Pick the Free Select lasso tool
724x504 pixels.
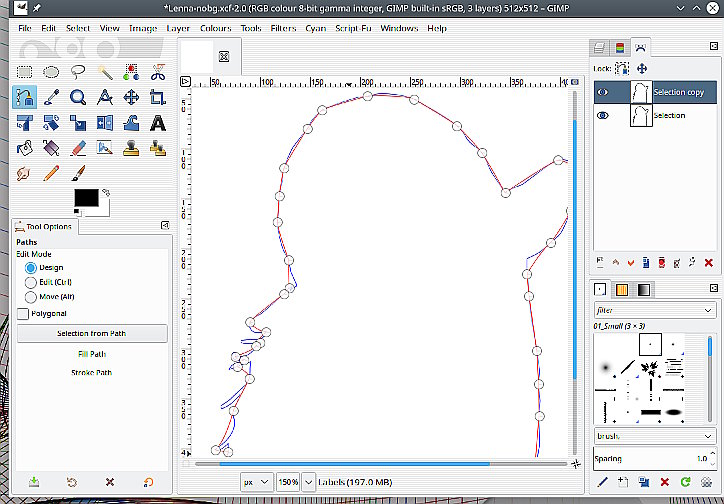(x=78, y=72)
